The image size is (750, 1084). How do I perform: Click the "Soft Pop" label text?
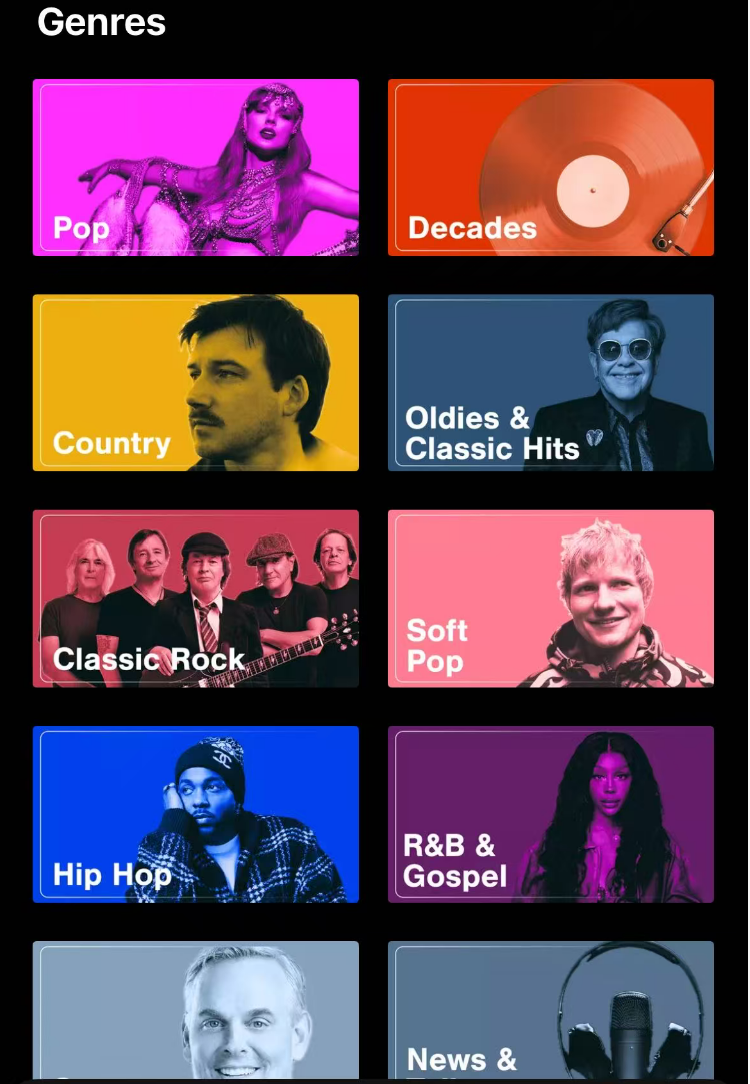(x=437, y=645)
